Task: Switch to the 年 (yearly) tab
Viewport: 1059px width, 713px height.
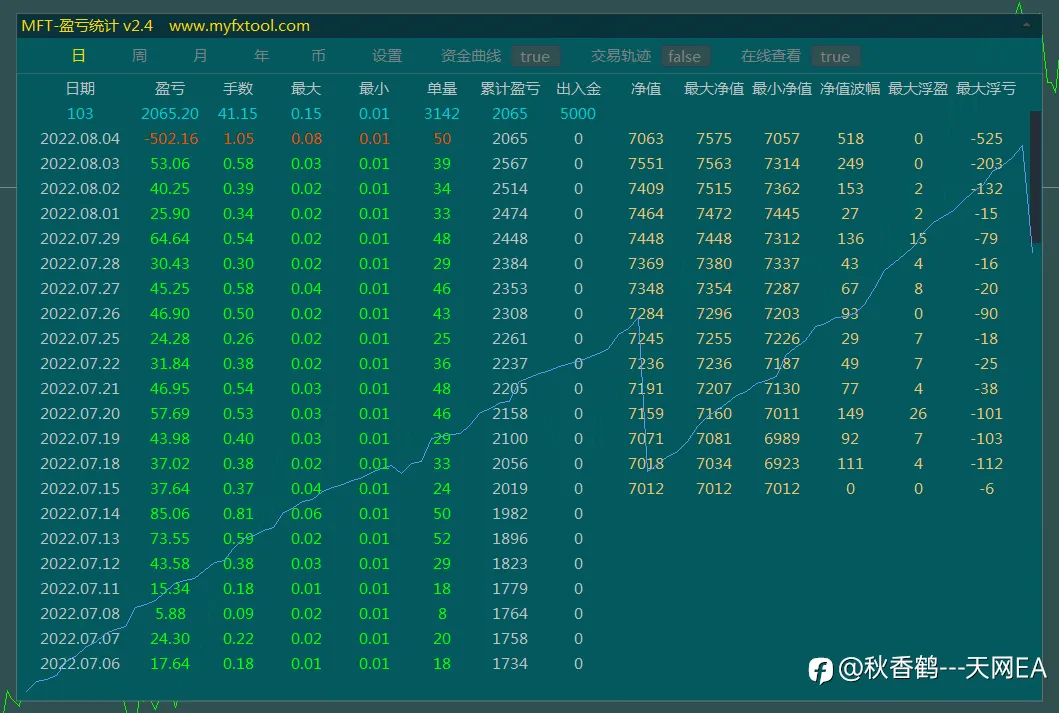Action: [261, 56]
